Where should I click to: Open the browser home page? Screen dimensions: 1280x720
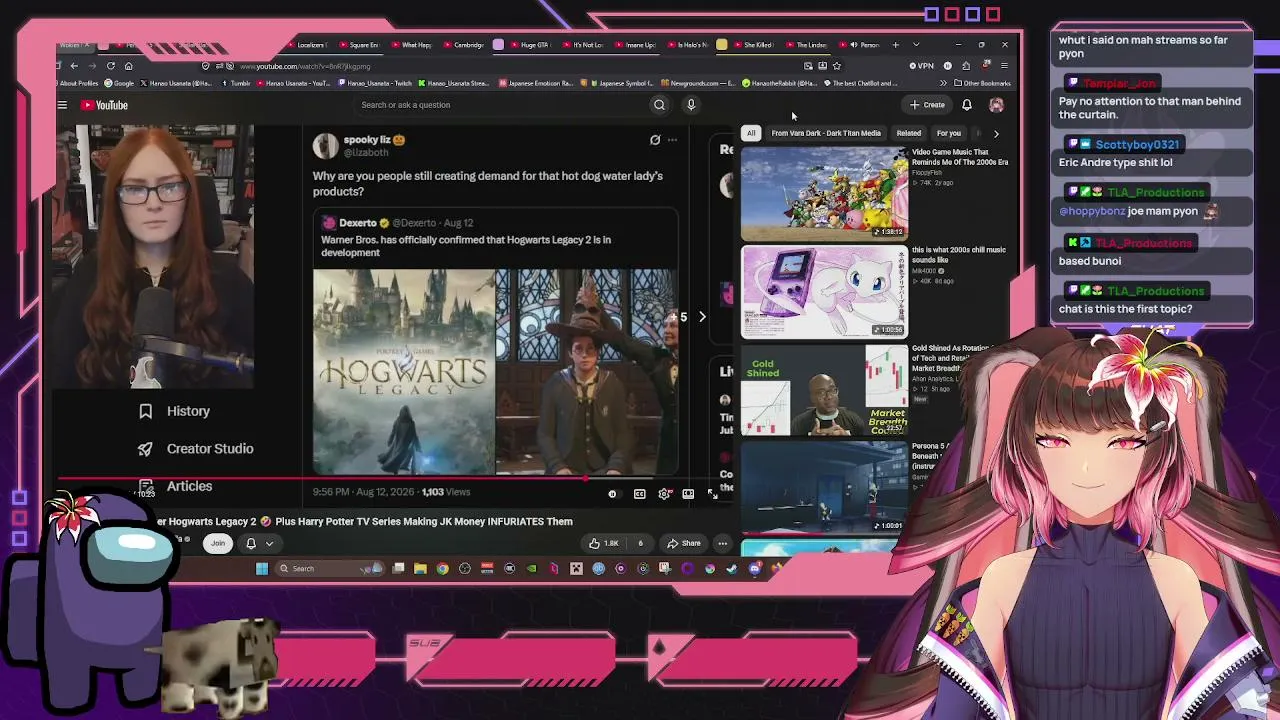128,66
